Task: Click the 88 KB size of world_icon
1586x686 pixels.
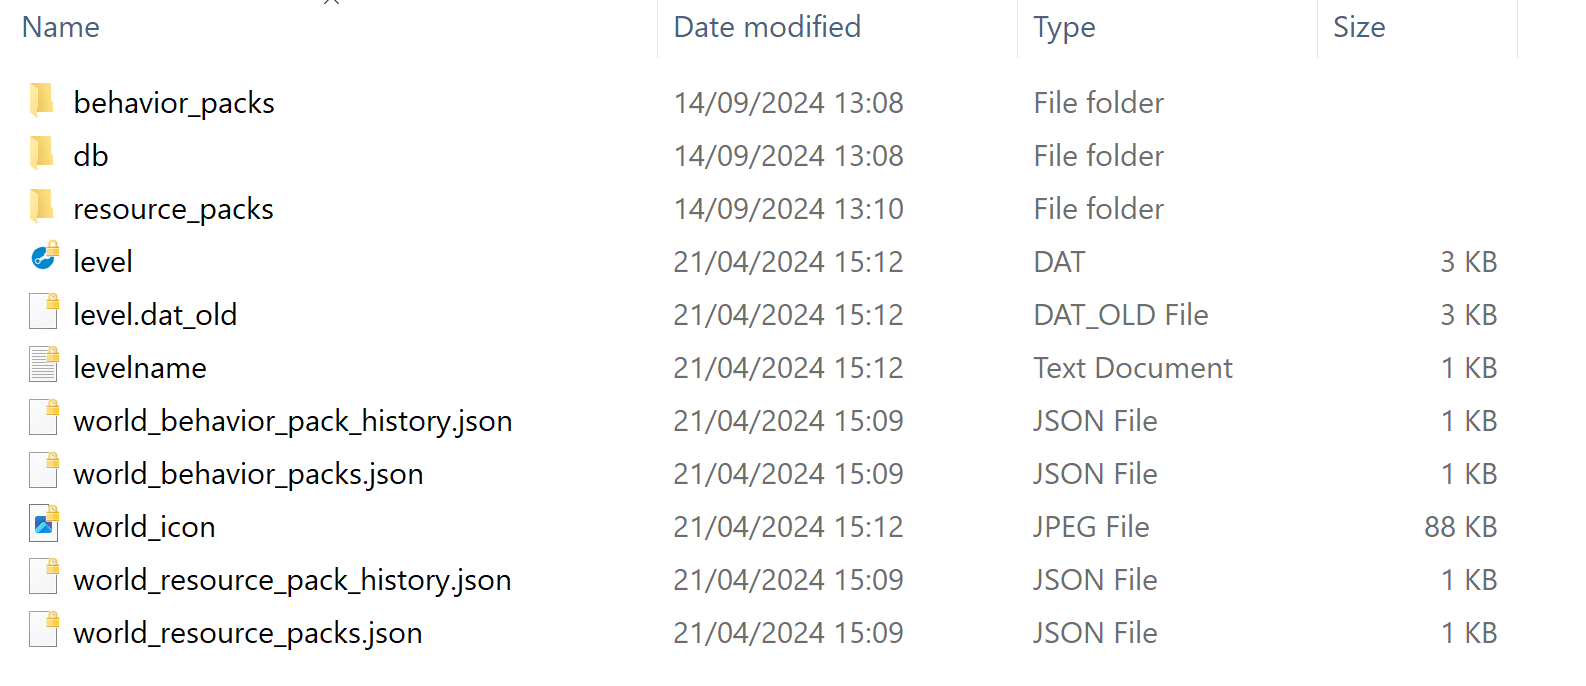Action: point(1460,527)
